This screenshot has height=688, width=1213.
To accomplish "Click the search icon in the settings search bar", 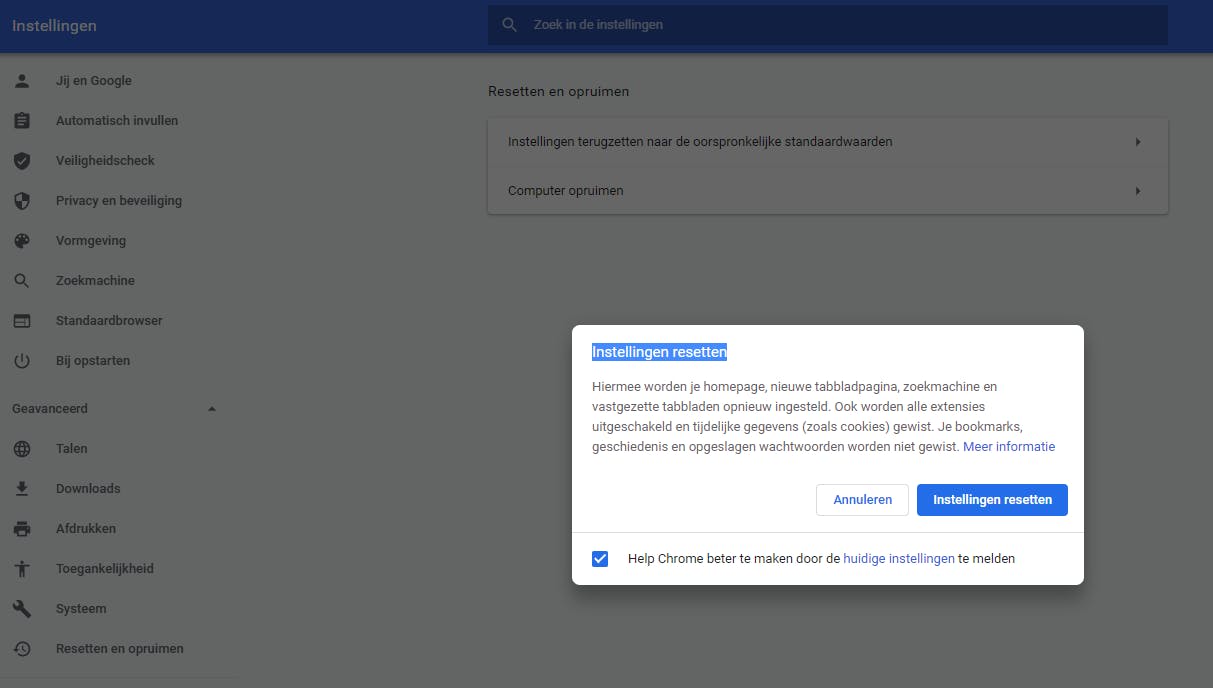I will [510, 24].
